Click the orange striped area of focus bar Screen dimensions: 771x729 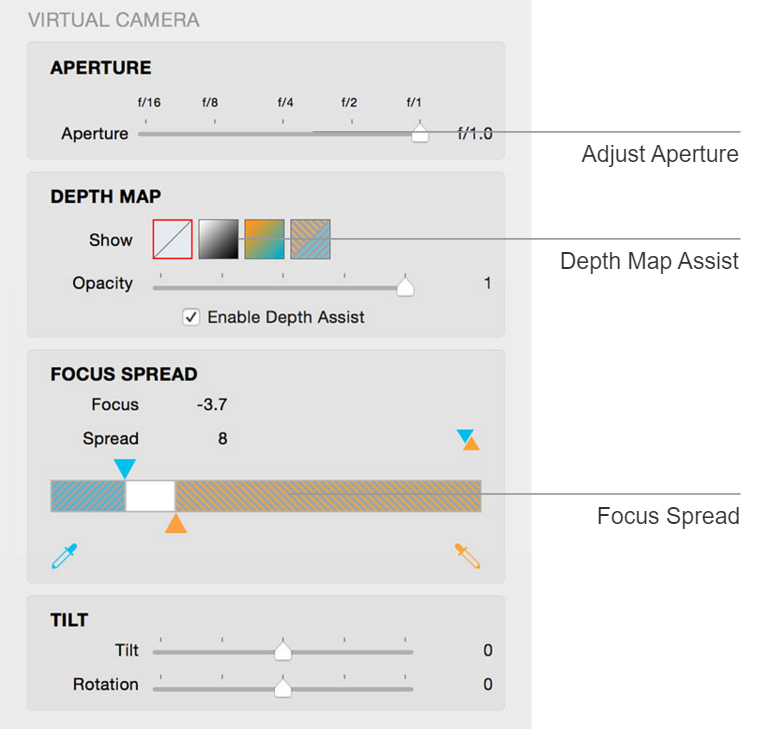click(328, 496)
